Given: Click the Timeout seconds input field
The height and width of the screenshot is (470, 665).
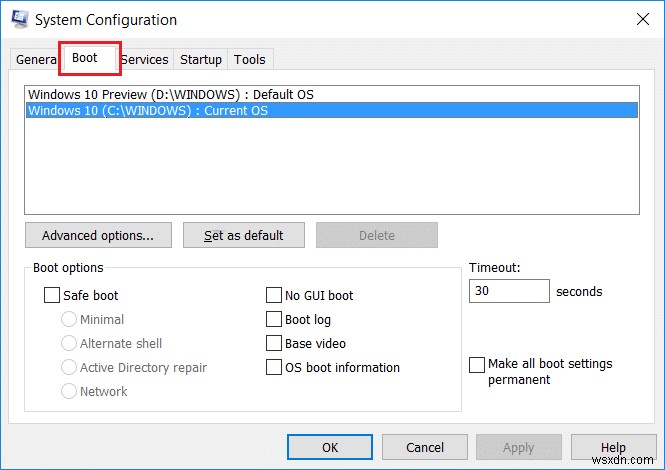Looking at the screenshot, I should pos(509,292).
